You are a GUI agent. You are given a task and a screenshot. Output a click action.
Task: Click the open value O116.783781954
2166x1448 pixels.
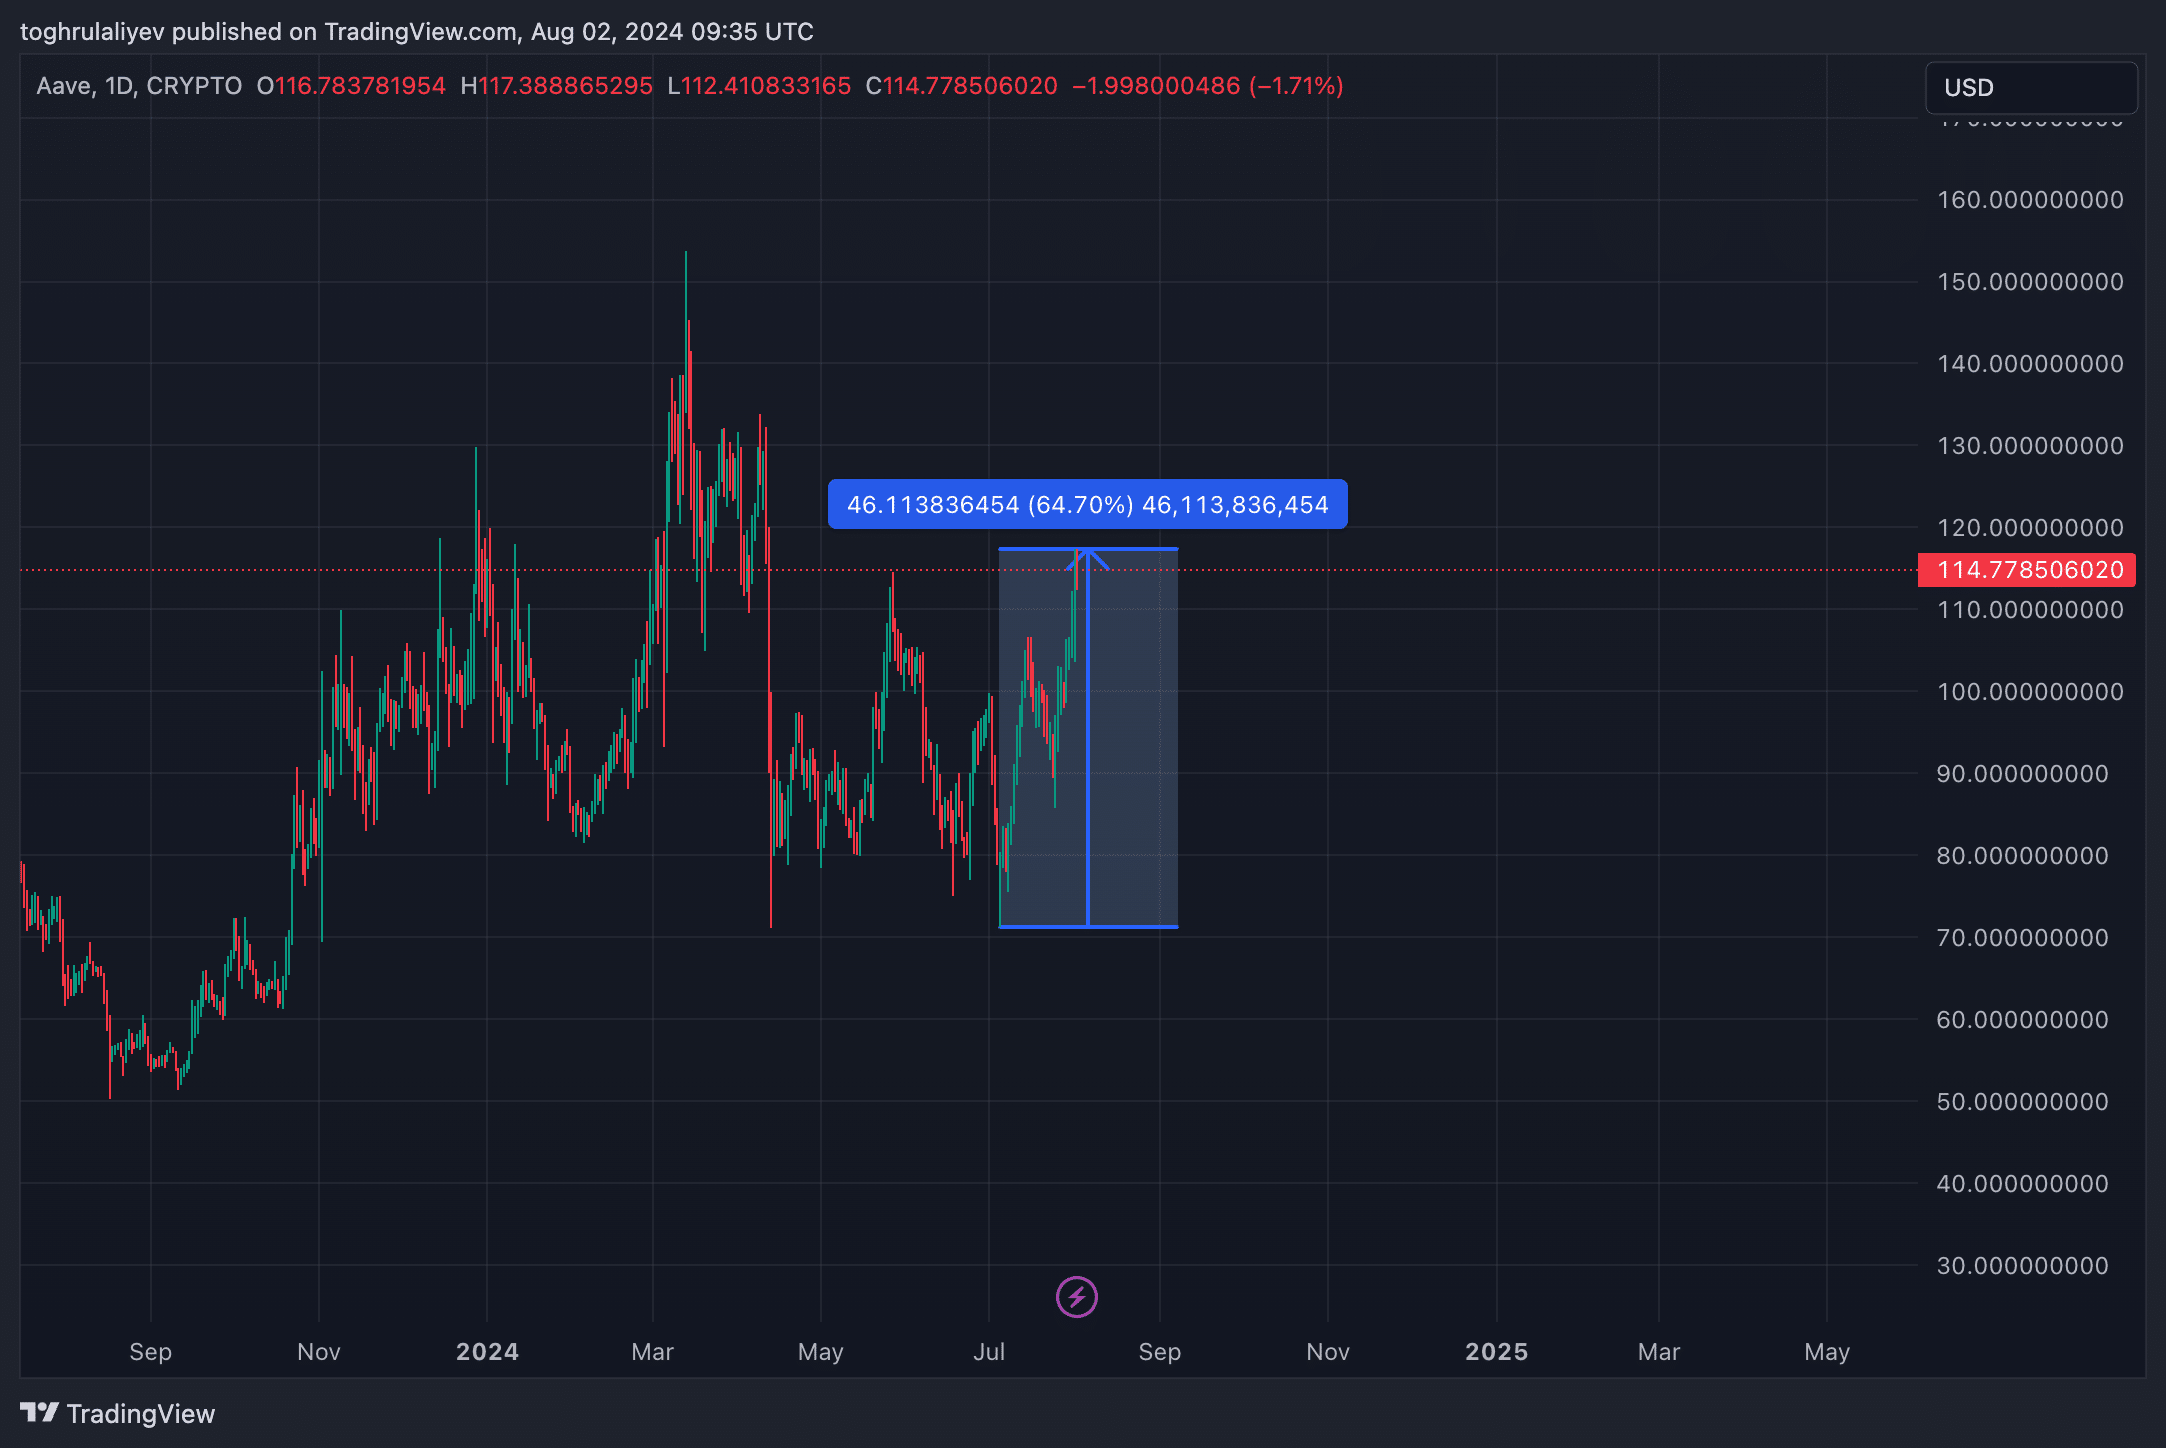click(351, 86)
